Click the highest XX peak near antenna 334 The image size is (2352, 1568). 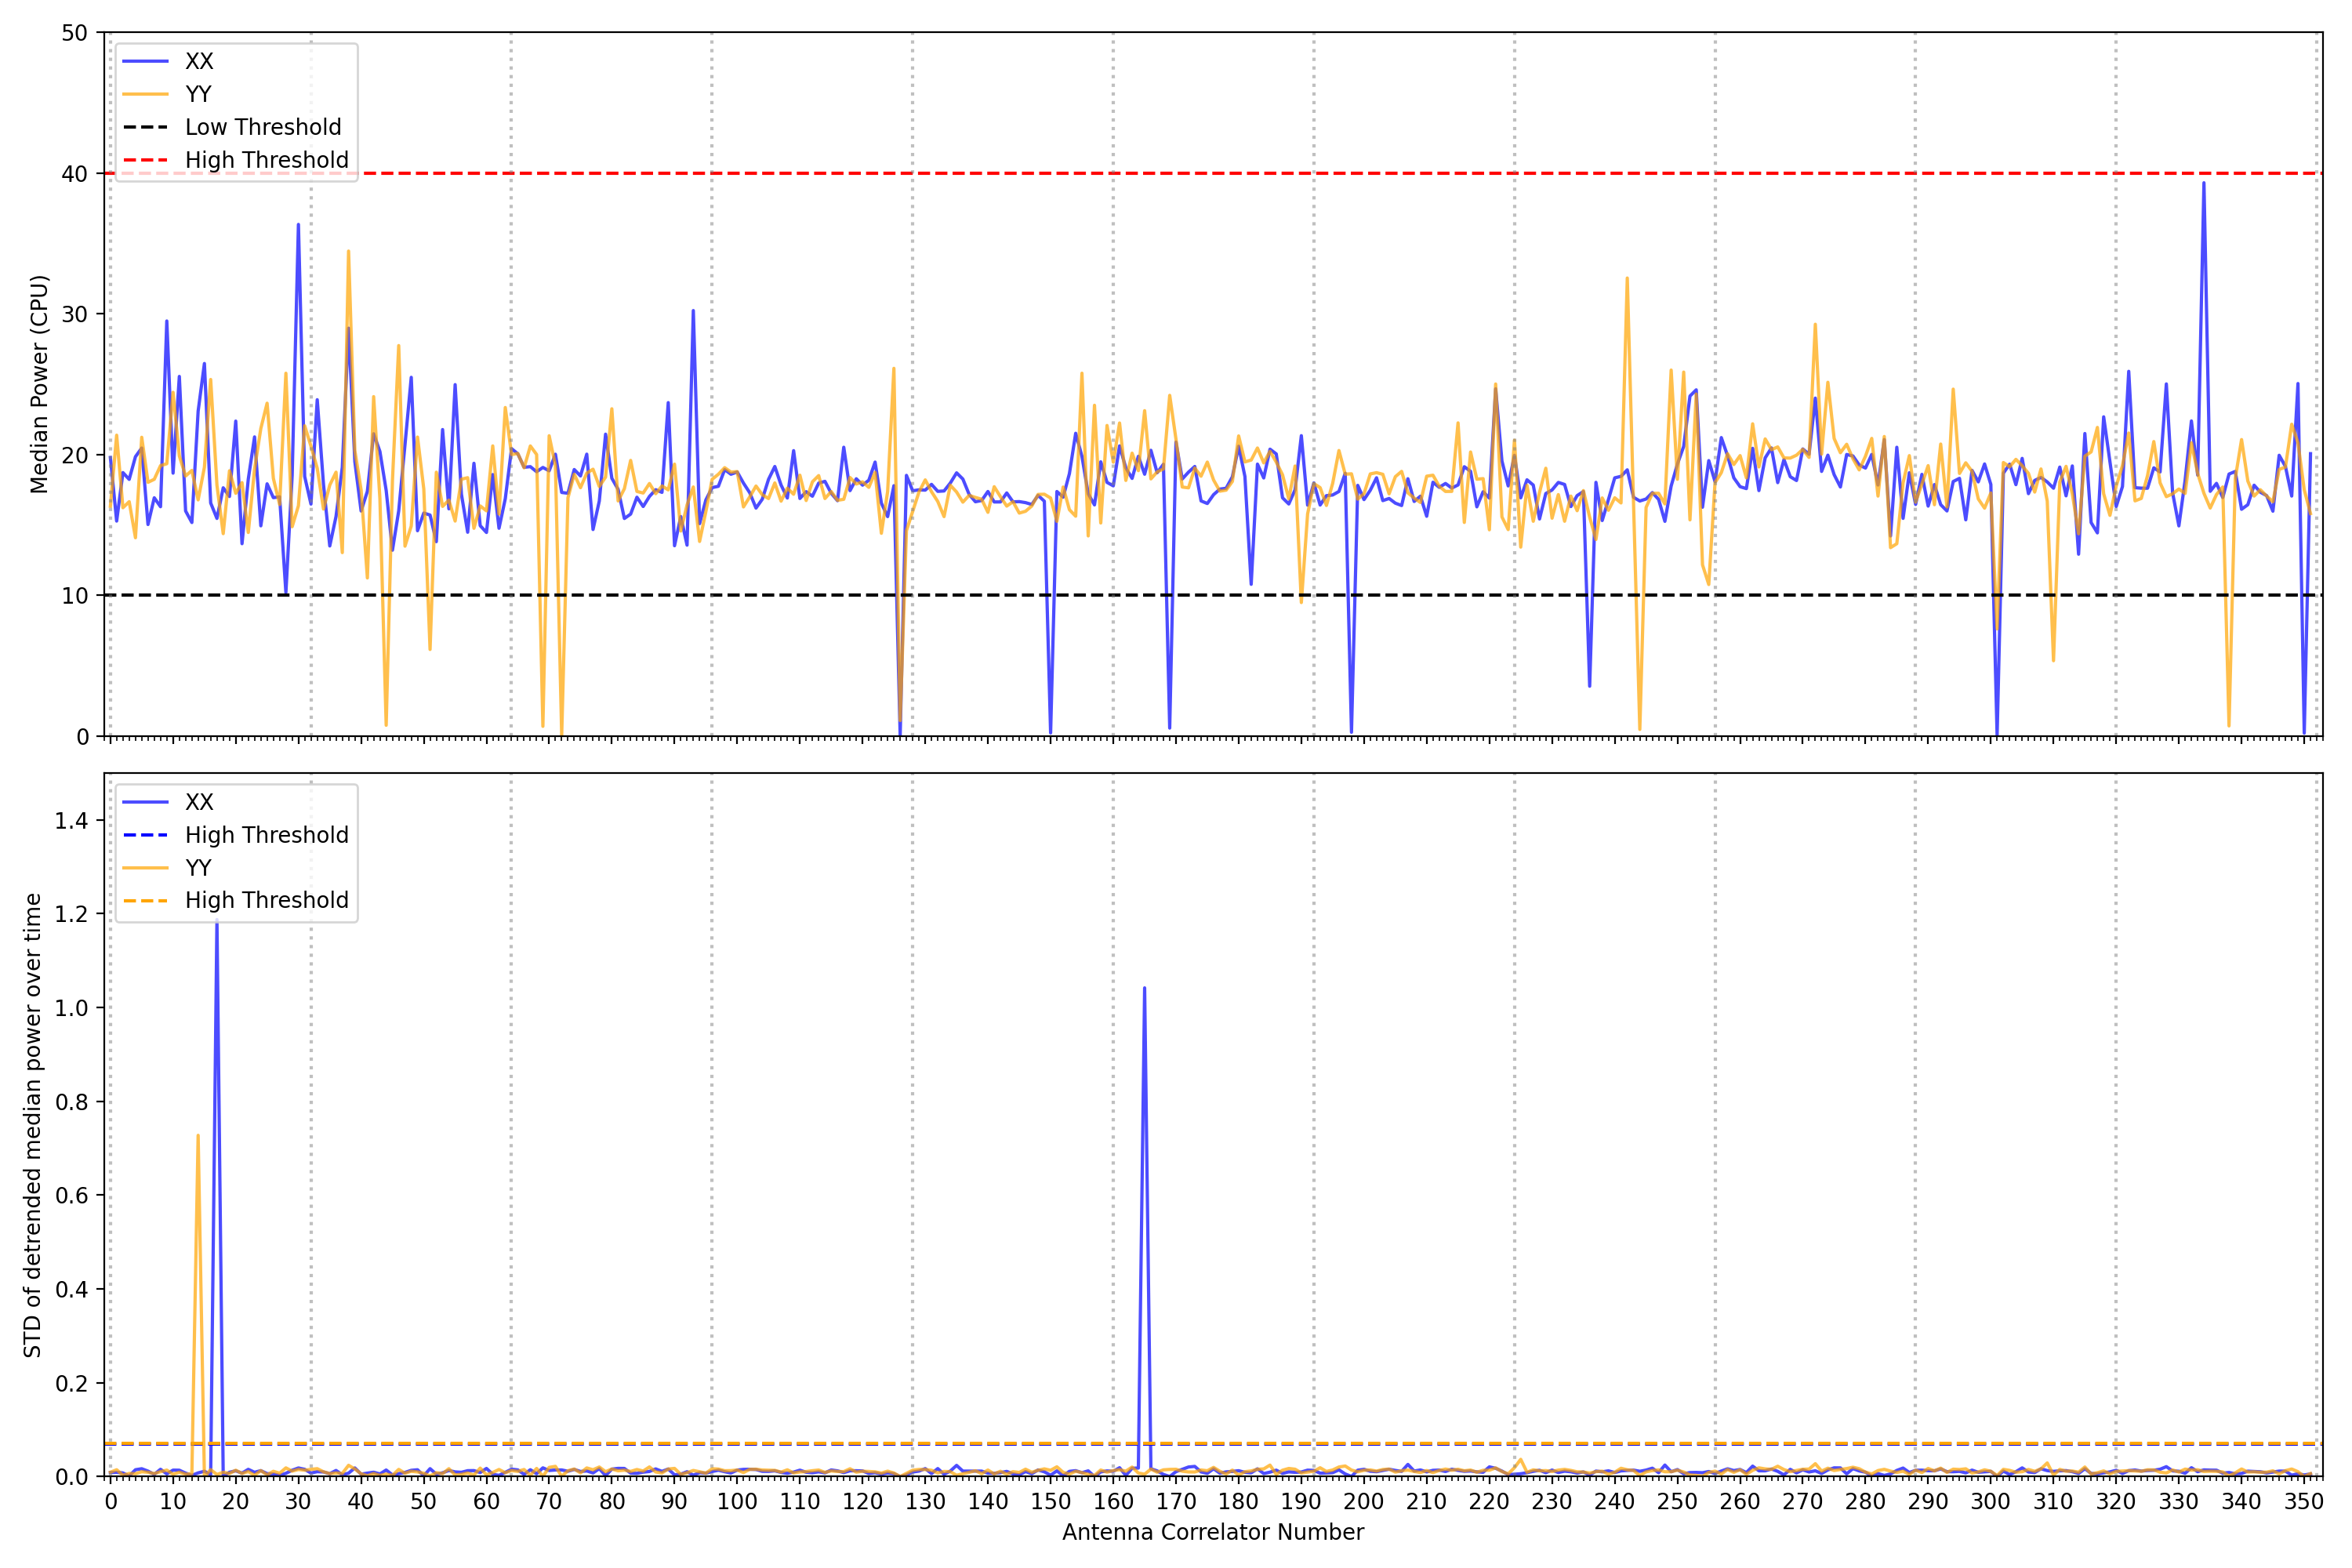[x=2203, y=183]
